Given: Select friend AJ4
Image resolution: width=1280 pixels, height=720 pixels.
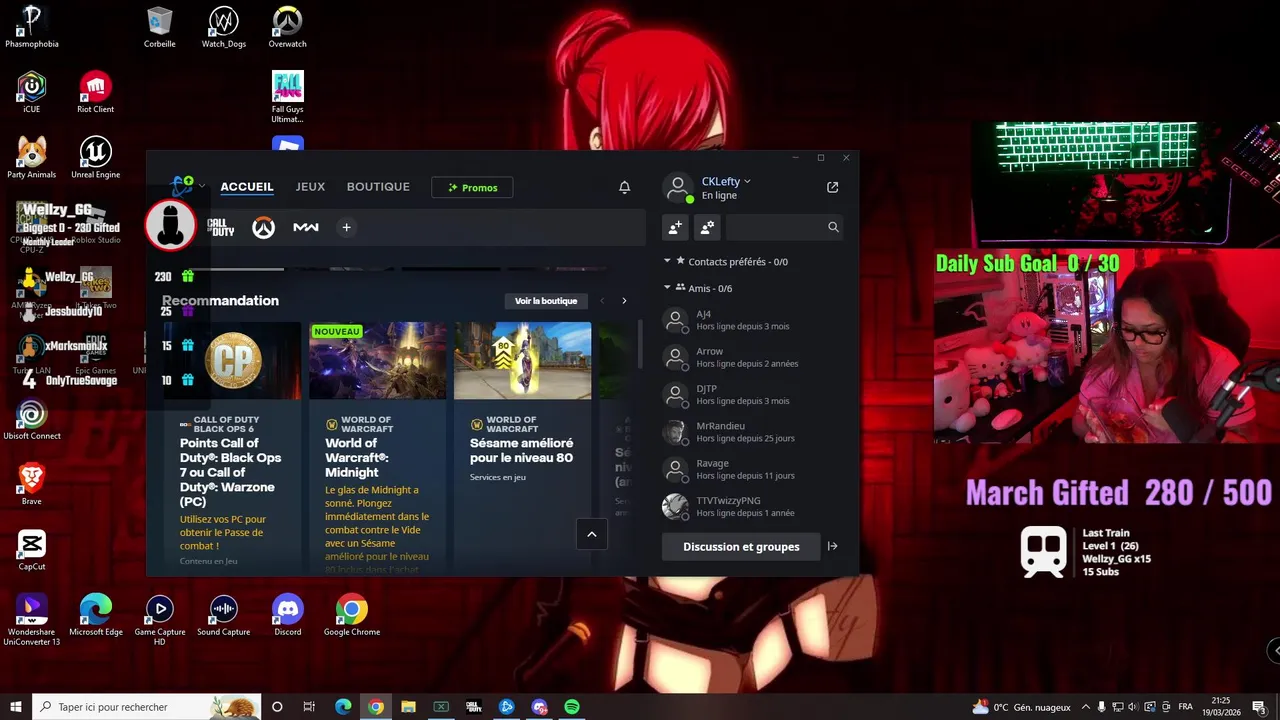Looking at the screenshot, I should [x=752, y=320].
